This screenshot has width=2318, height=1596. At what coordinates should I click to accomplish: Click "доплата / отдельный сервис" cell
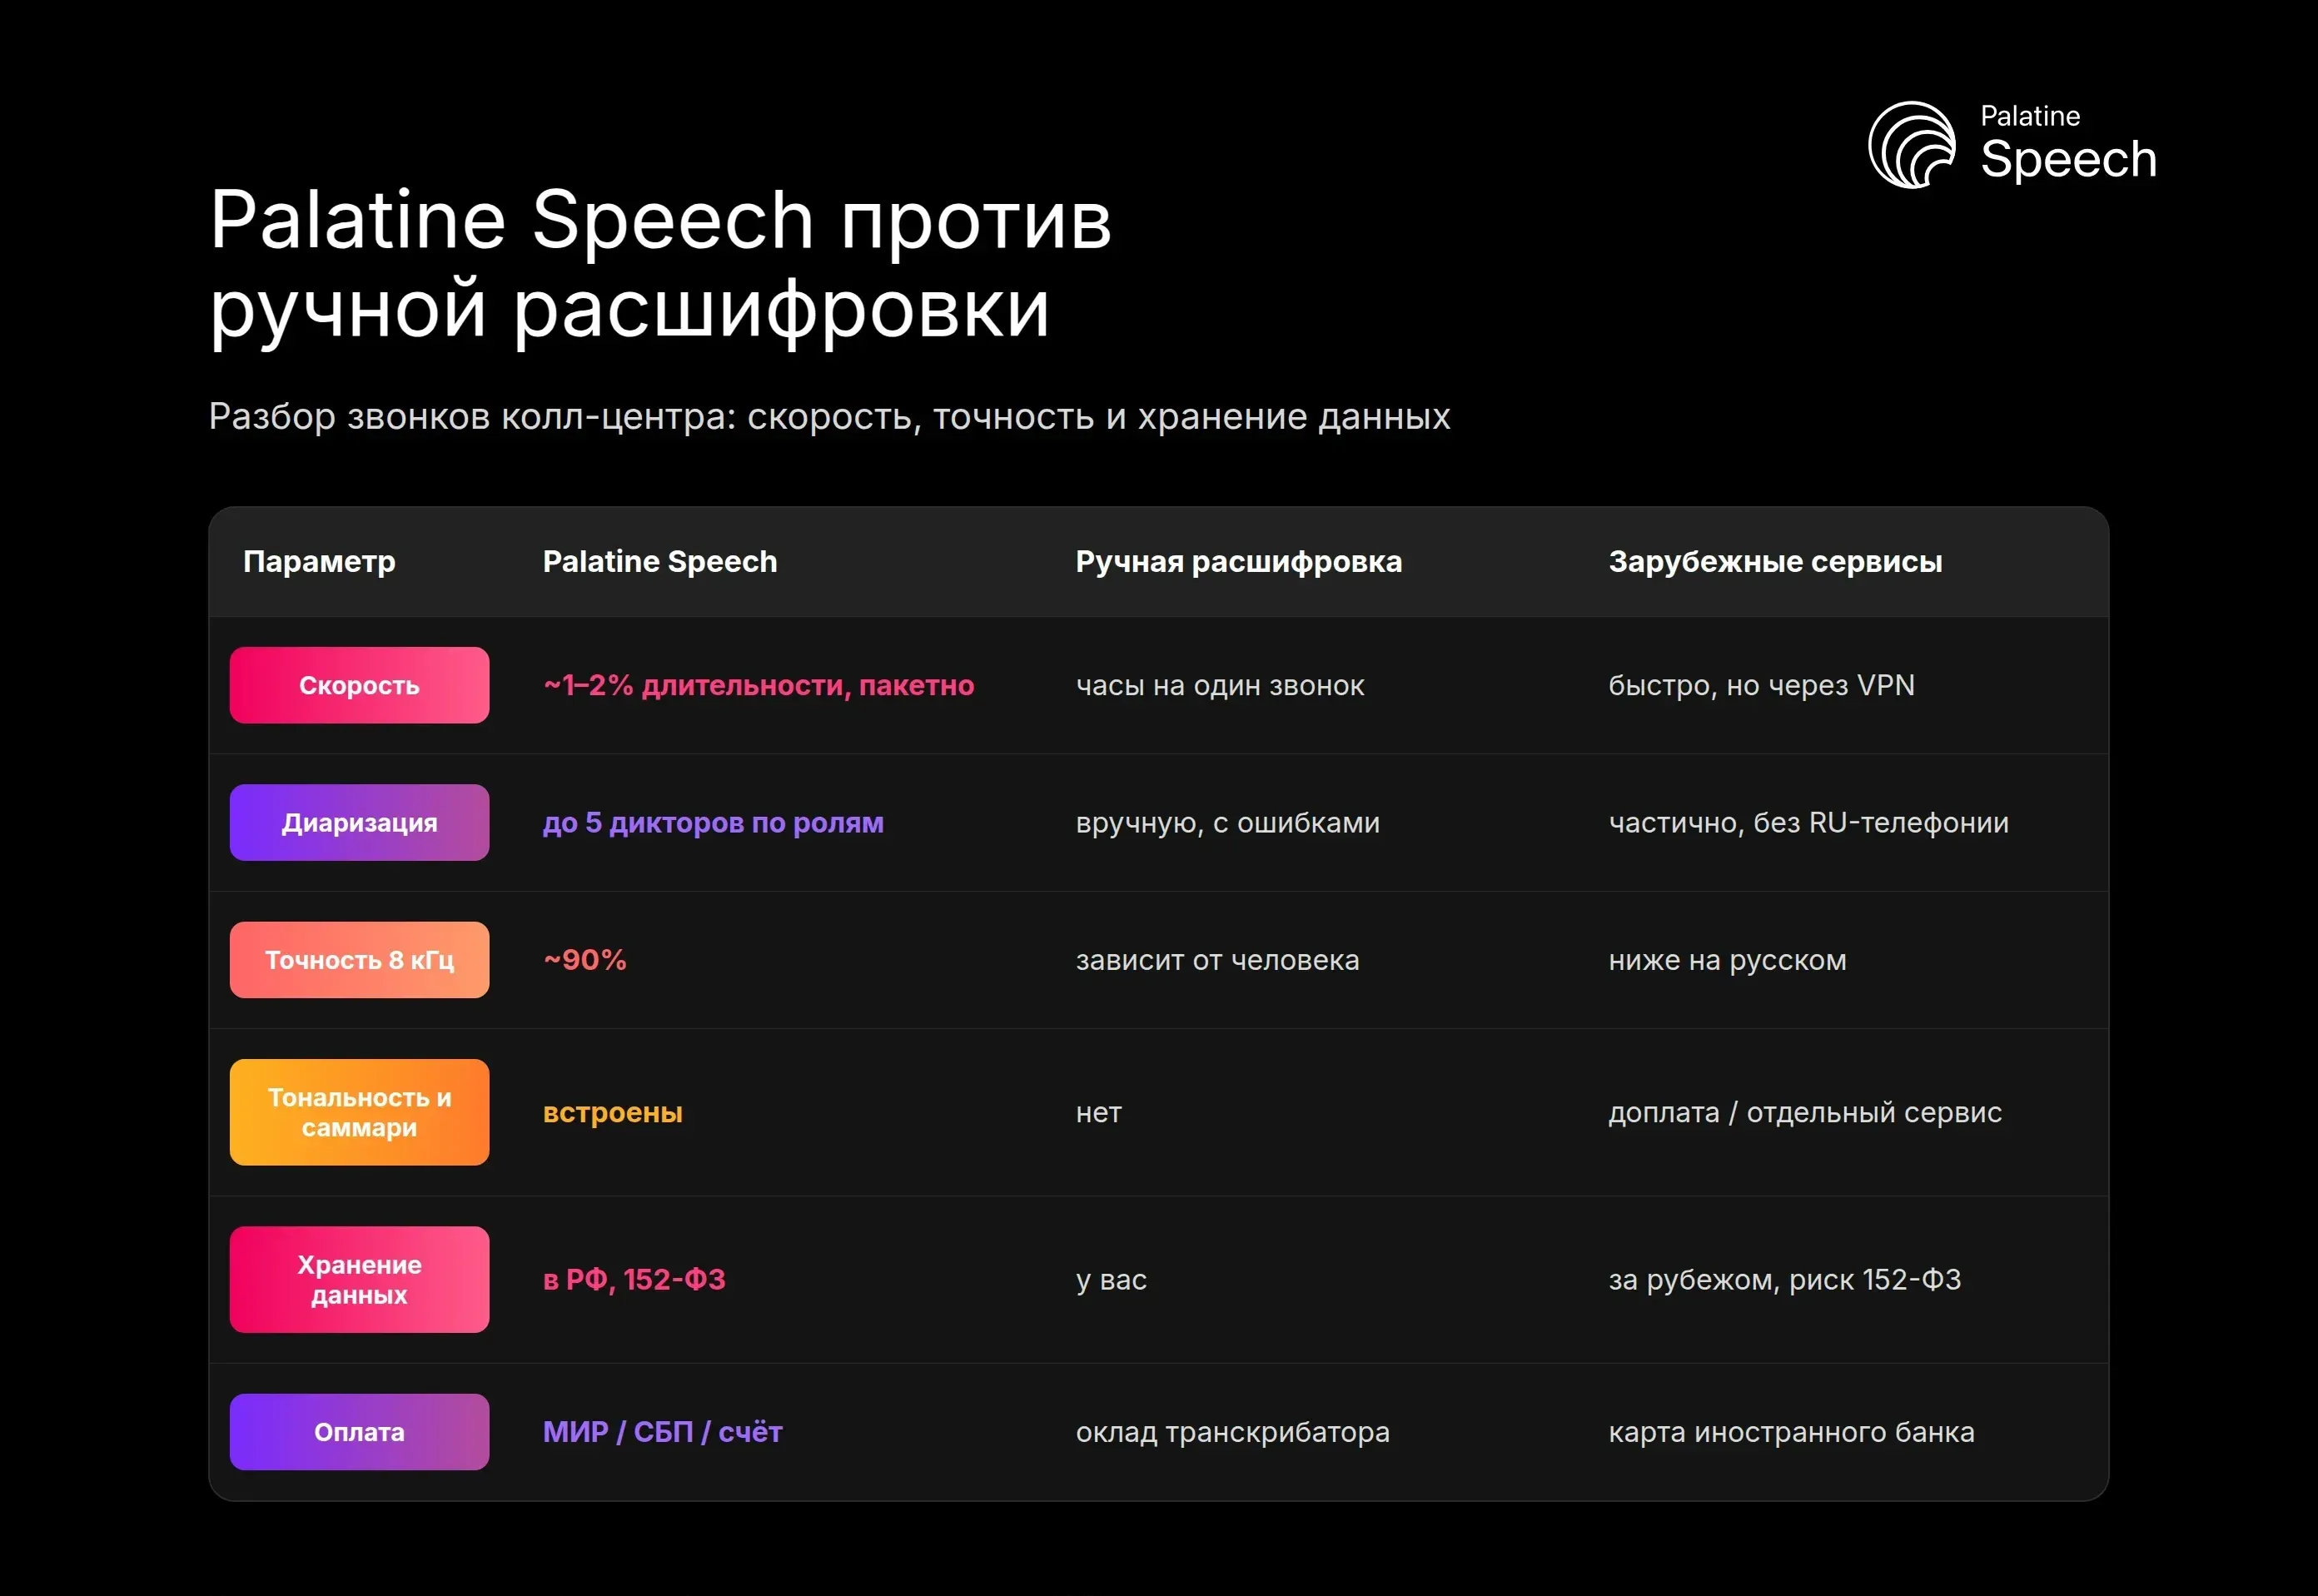tap(1805, 1112)
